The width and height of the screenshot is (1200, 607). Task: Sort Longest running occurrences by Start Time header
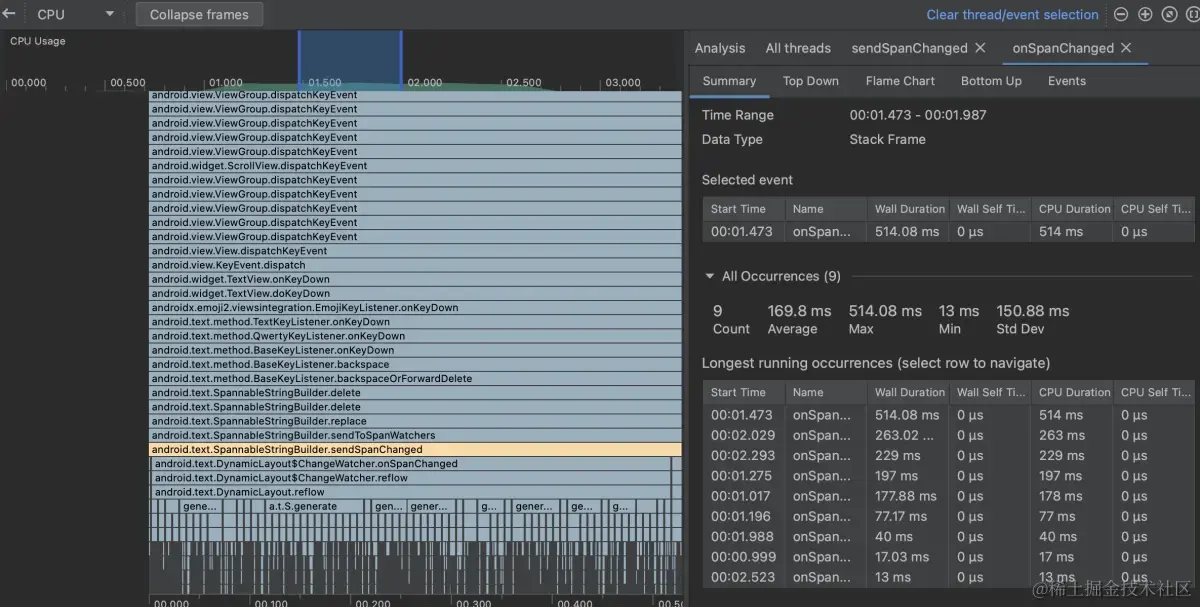tap(744, 392)
